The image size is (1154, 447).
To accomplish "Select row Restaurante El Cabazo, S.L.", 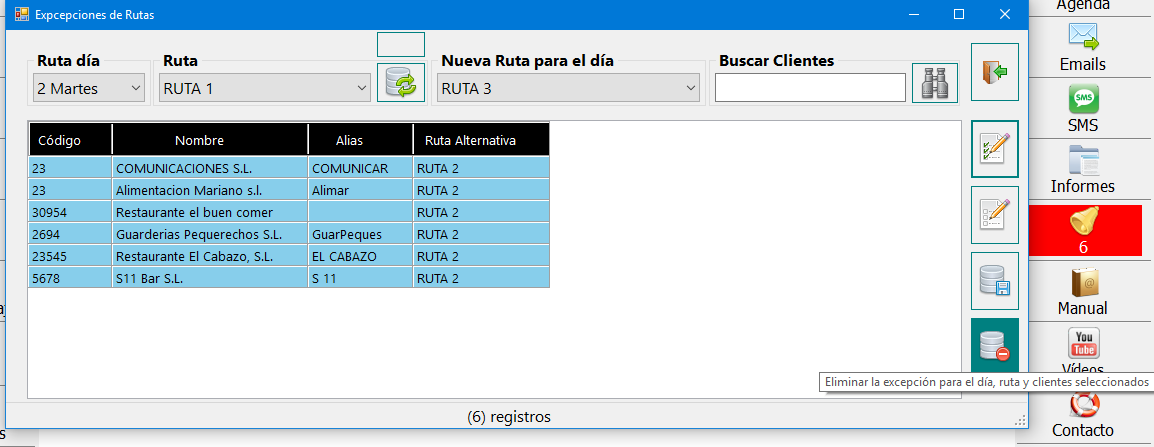I will (x=288, y=256).
